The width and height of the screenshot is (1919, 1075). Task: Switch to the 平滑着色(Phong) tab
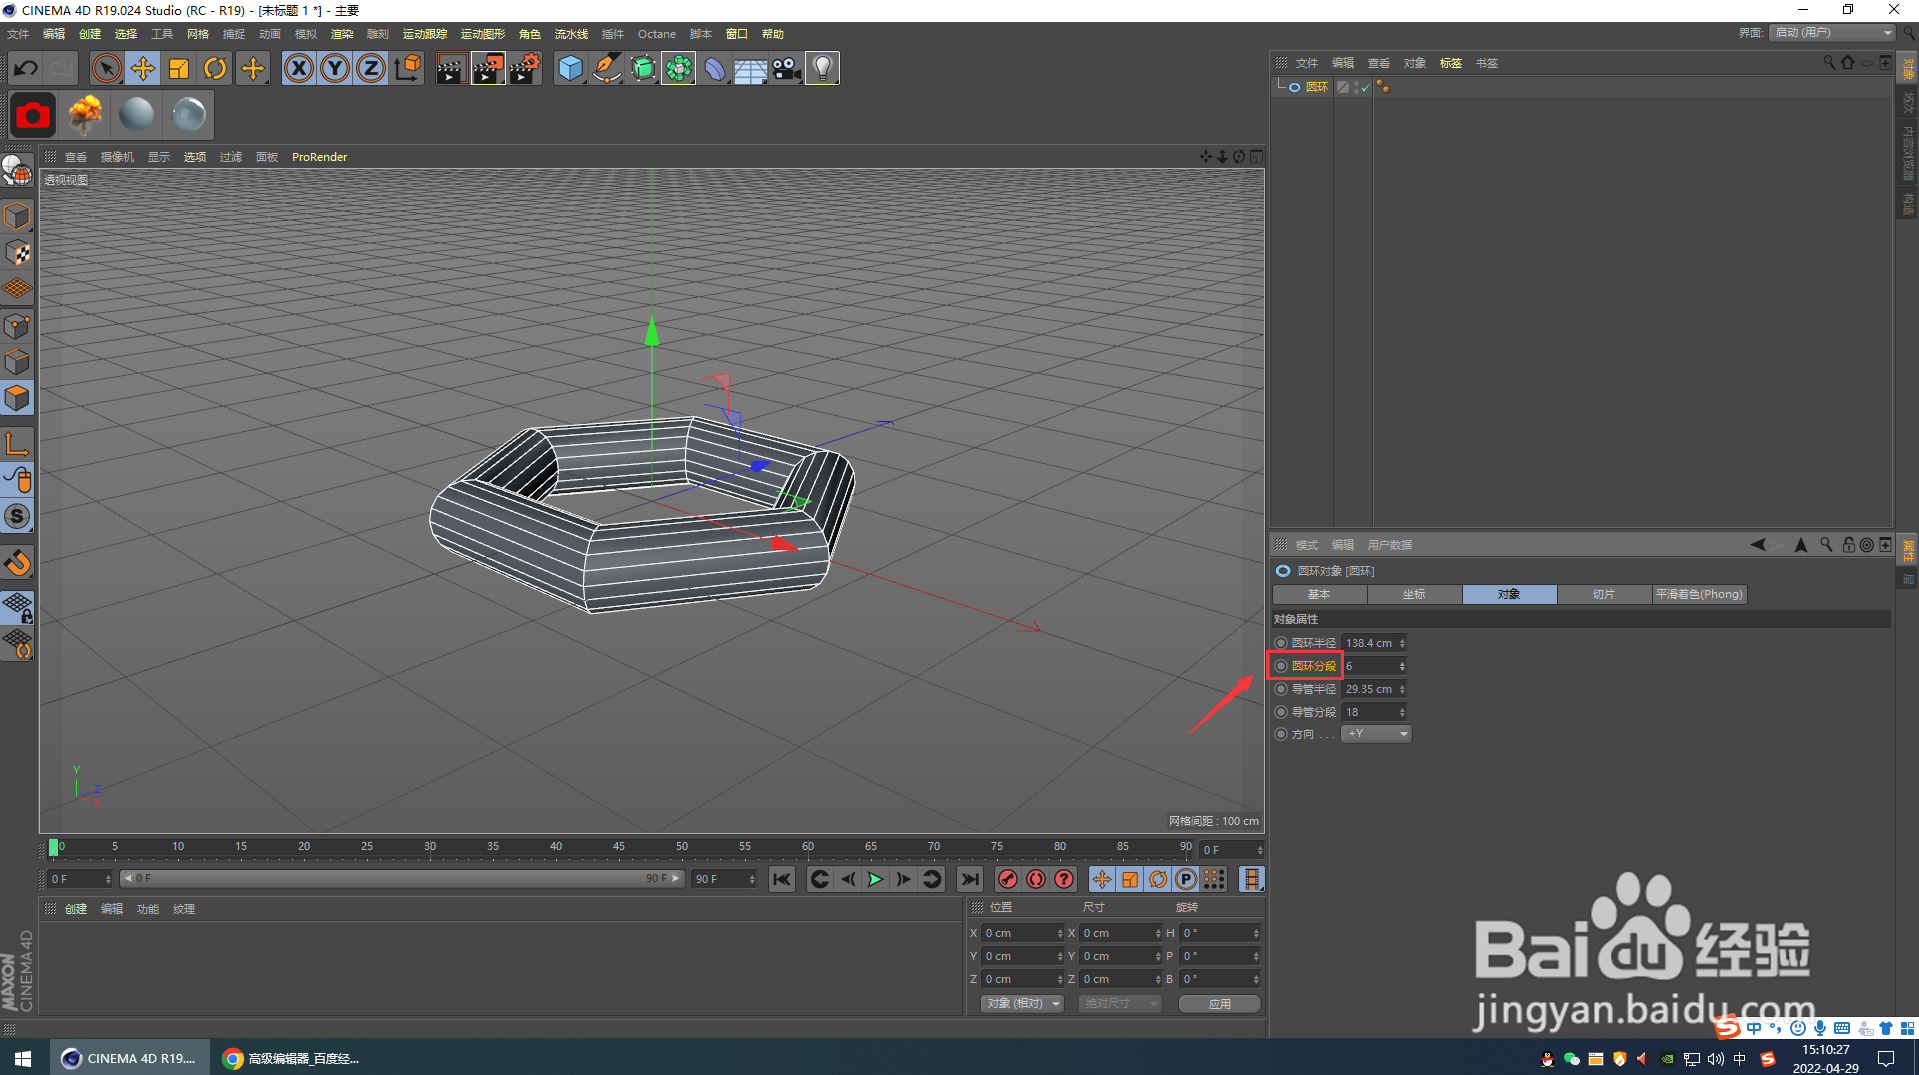click(1699, 594)
